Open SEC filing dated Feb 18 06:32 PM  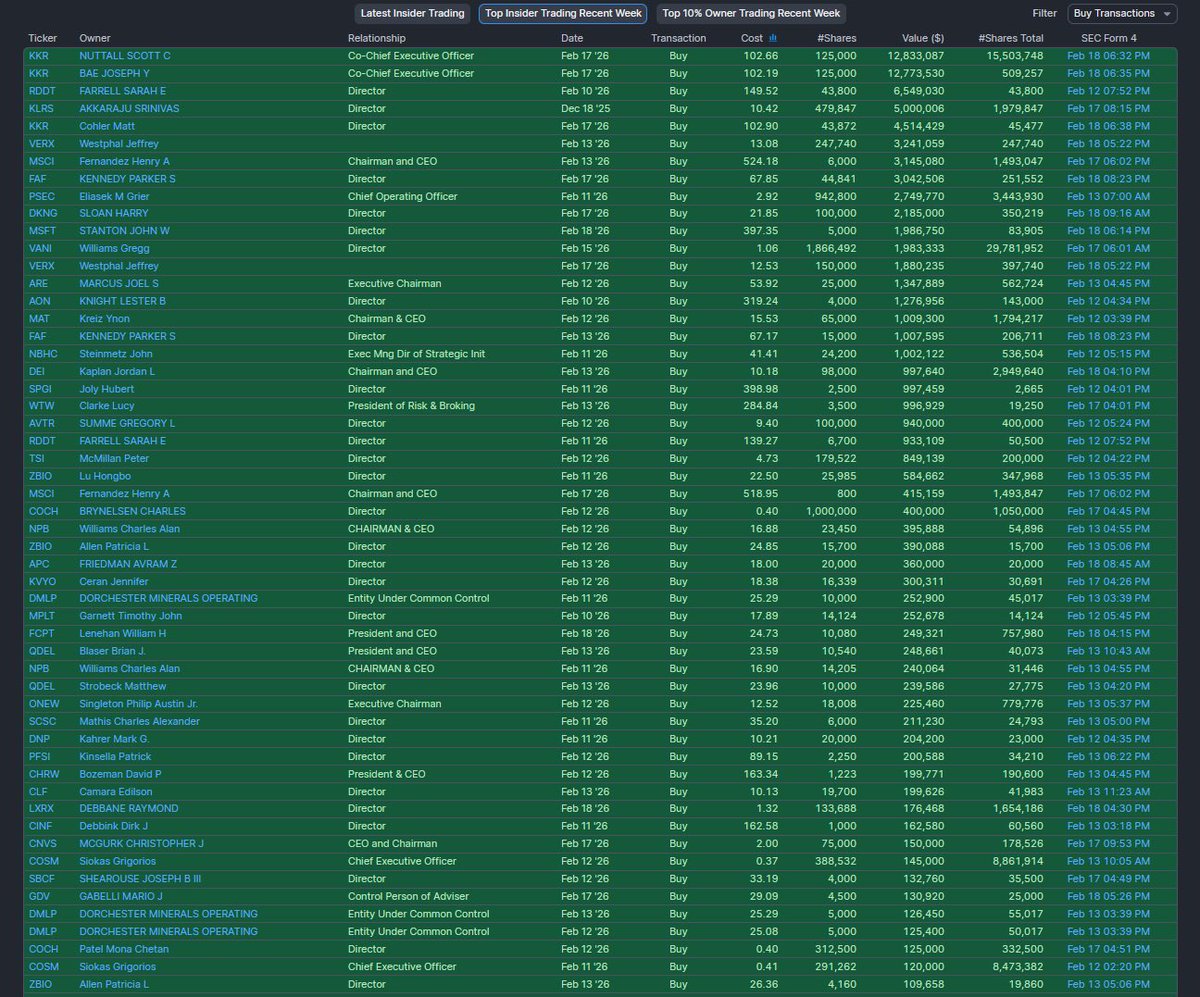coord(1109,56)
